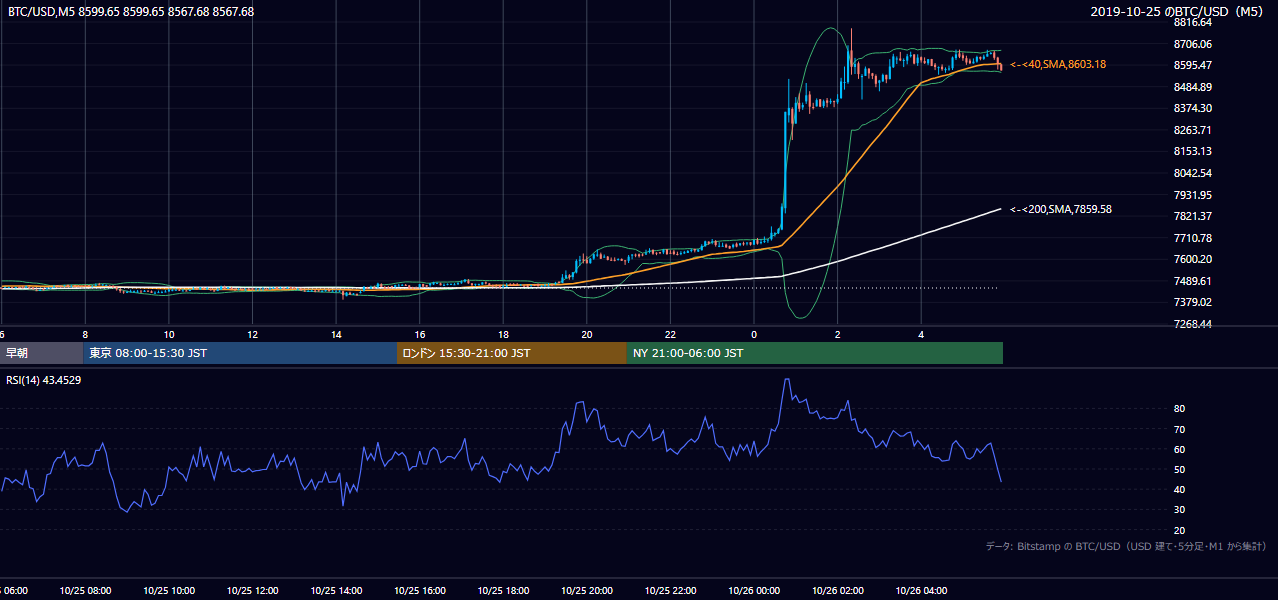Click price axis value 8706.06
This screenshot has width=1278, height=600.
tap(1193, 44)
